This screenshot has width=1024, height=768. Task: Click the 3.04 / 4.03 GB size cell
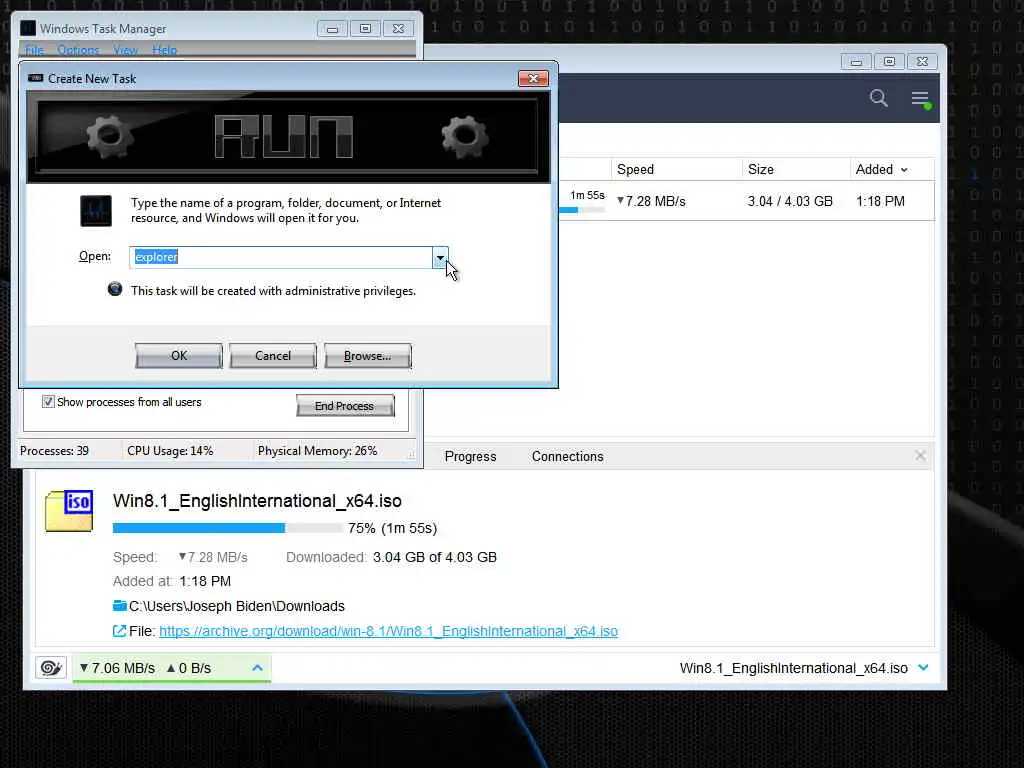pos(790,201)
